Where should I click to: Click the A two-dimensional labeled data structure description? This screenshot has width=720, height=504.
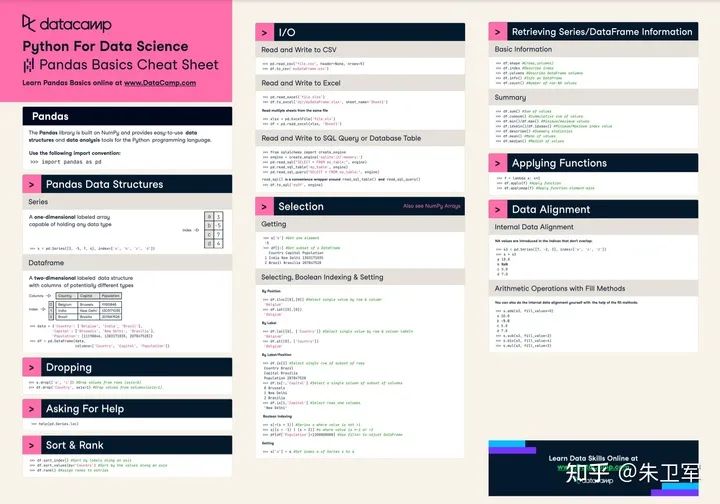click(x=81, y=281)
